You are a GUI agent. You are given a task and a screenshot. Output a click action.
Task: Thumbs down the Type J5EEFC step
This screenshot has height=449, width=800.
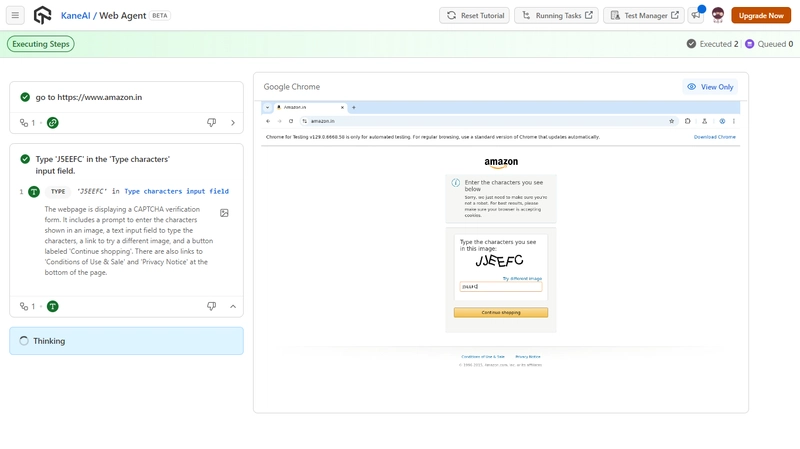coord(211,306)
